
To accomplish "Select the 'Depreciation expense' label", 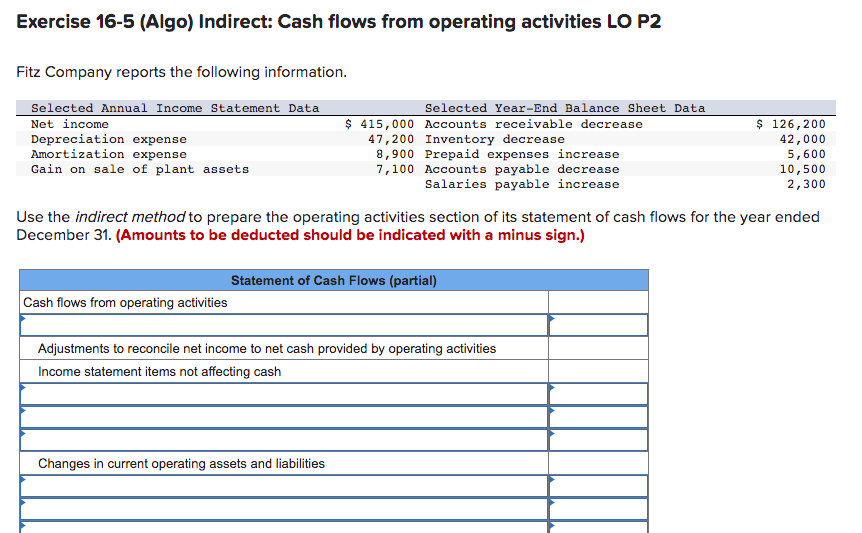I will coord(109,140).
